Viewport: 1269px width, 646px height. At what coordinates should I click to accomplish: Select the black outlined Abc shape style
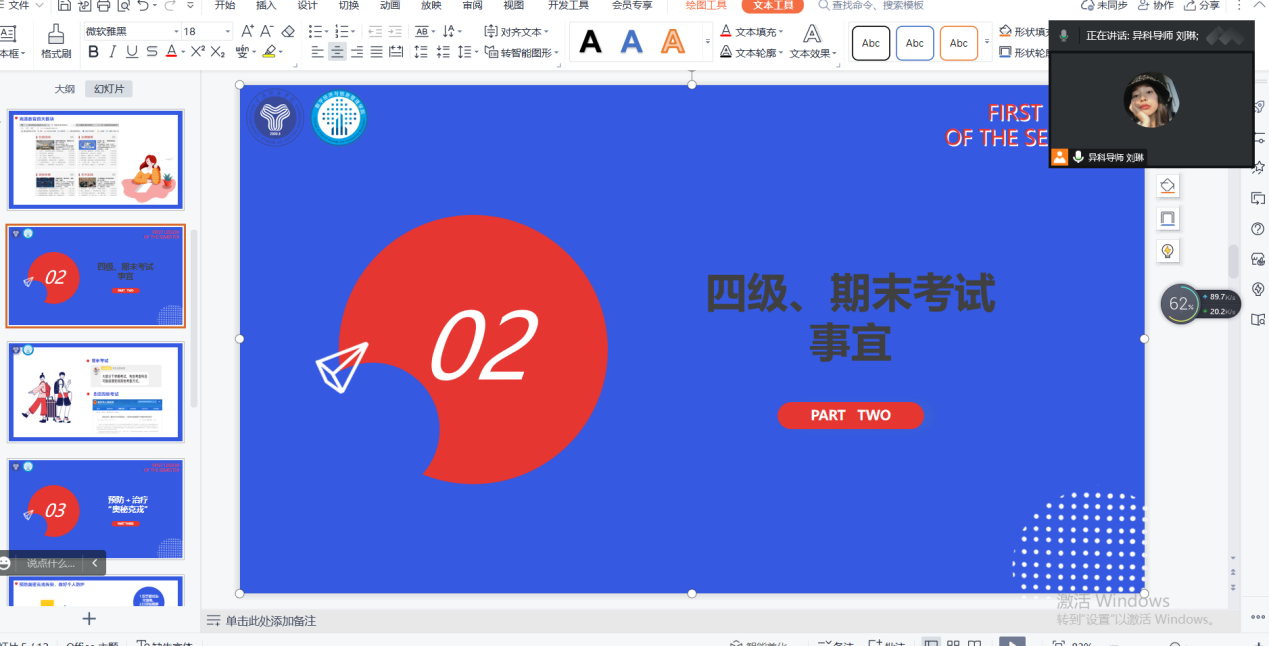pos(871,43)
